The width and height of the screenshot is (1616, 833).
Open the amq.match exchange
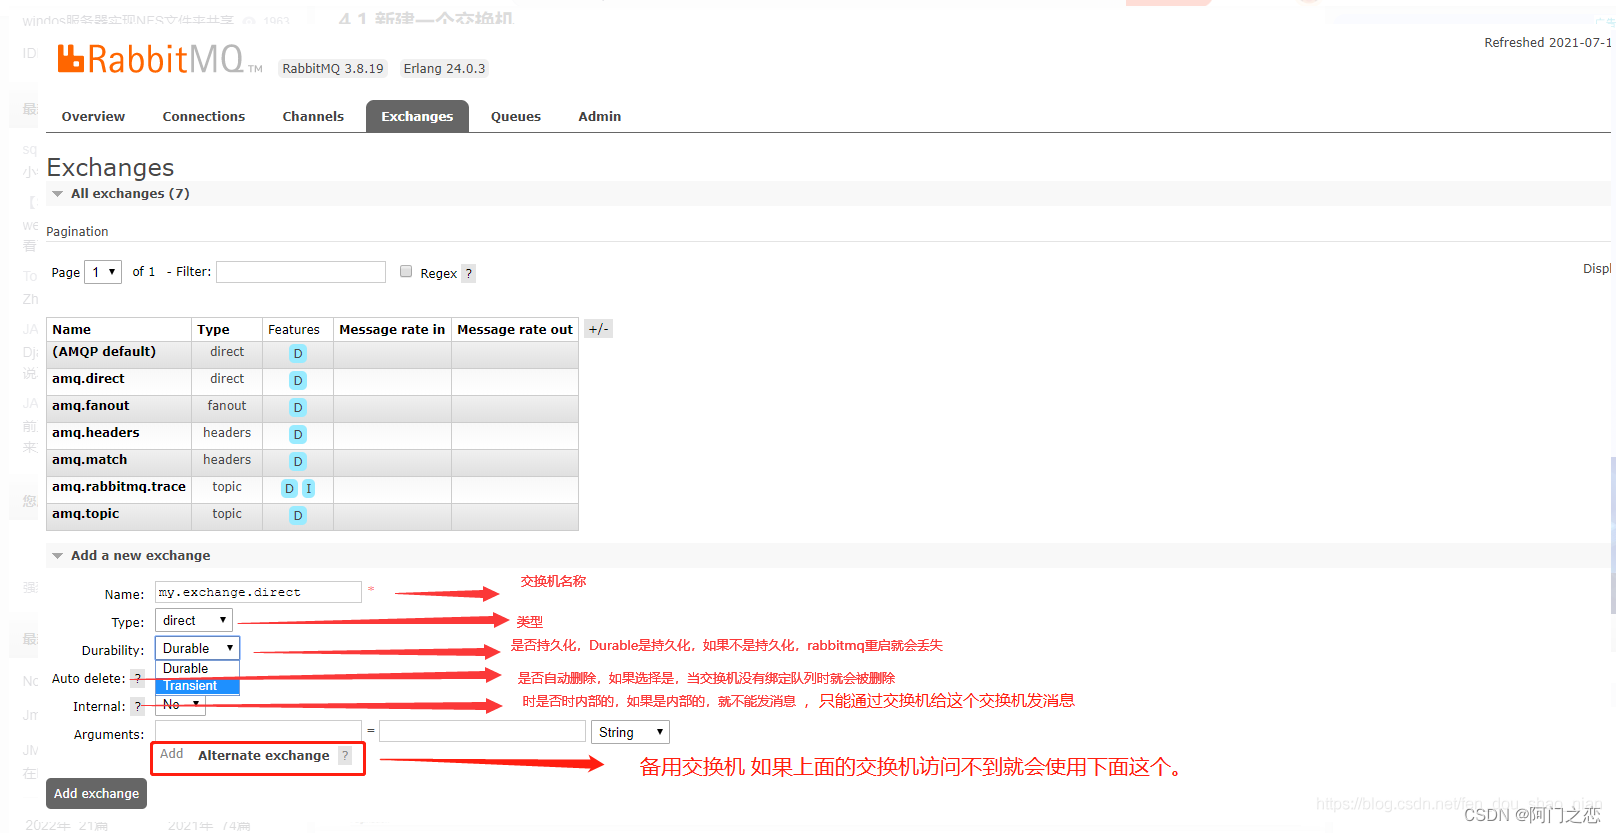90,460
